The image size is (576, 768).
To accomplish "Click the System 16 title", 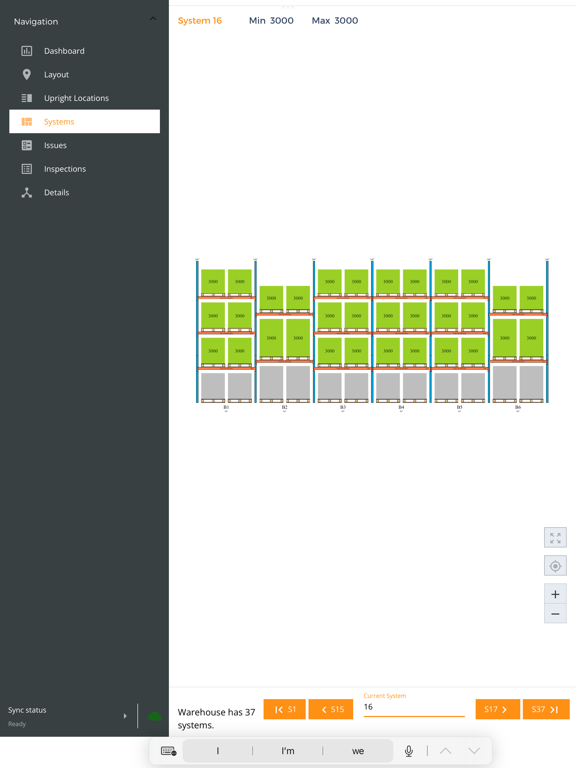I will coord(200,21).
